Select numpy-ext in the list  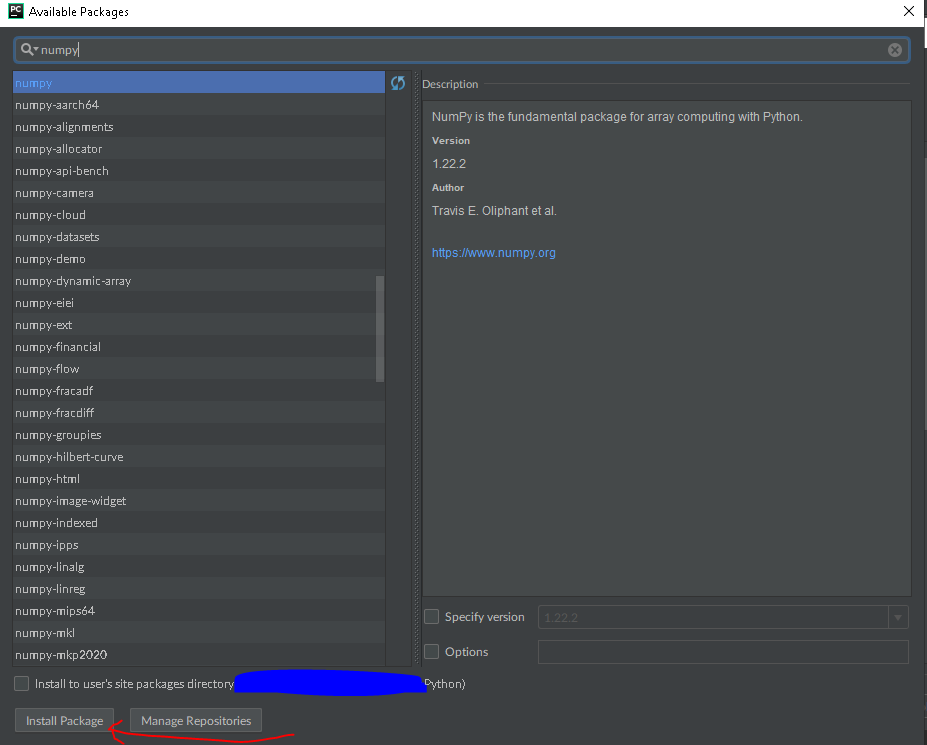point(199,325)
